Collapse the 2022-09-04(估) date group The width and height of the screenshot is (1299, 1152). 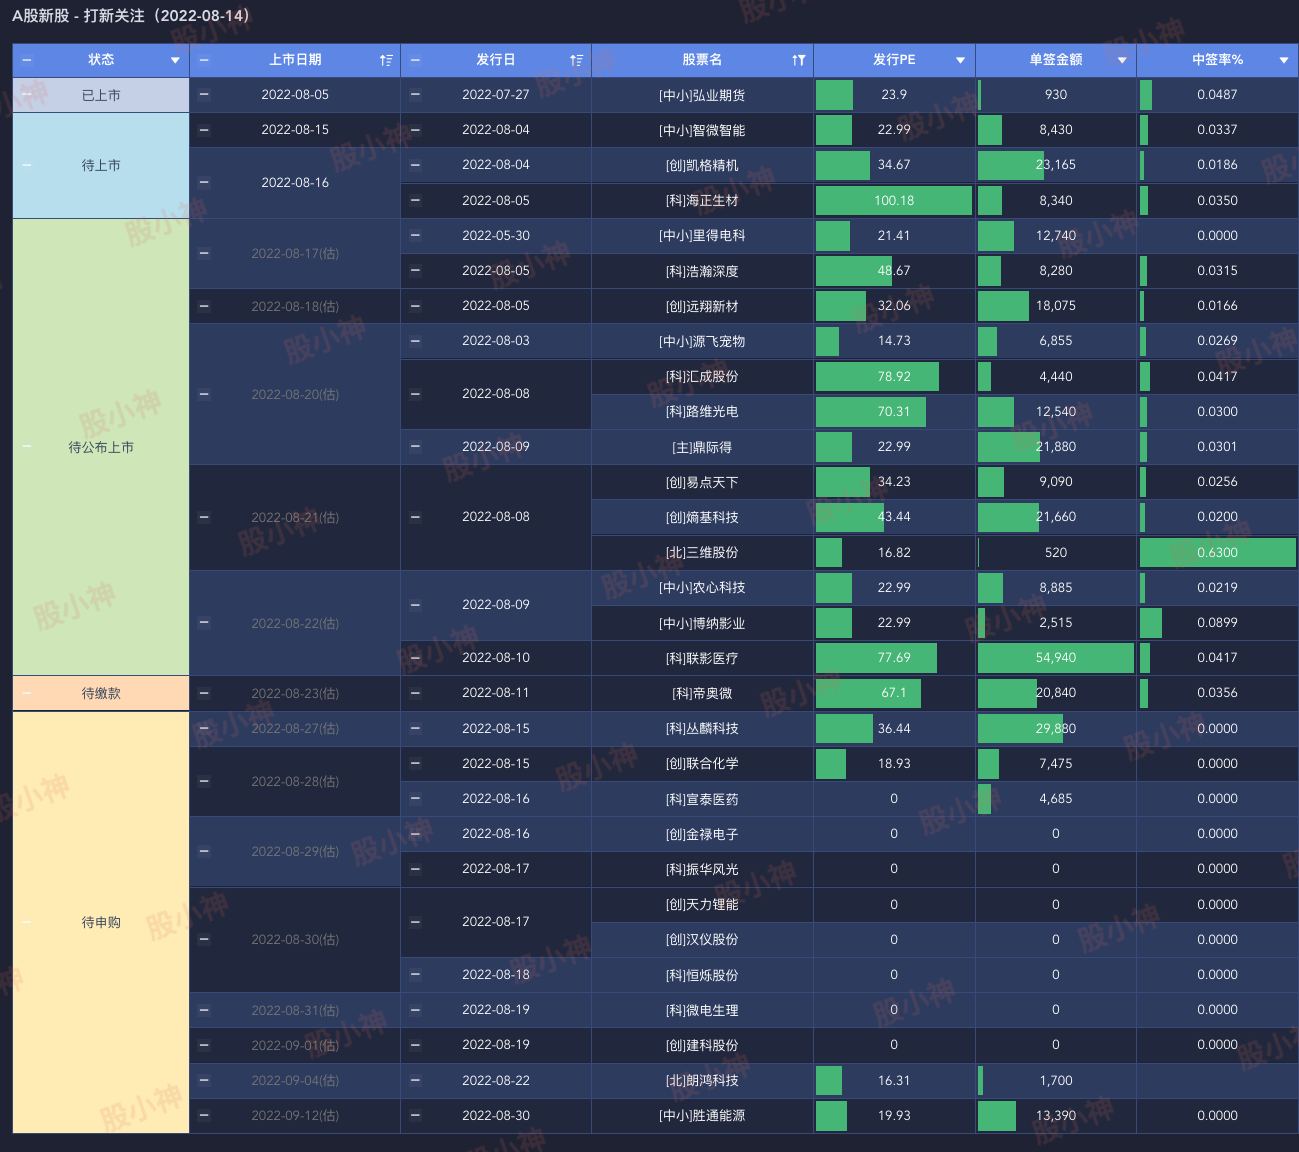[x=204, y=1080]
